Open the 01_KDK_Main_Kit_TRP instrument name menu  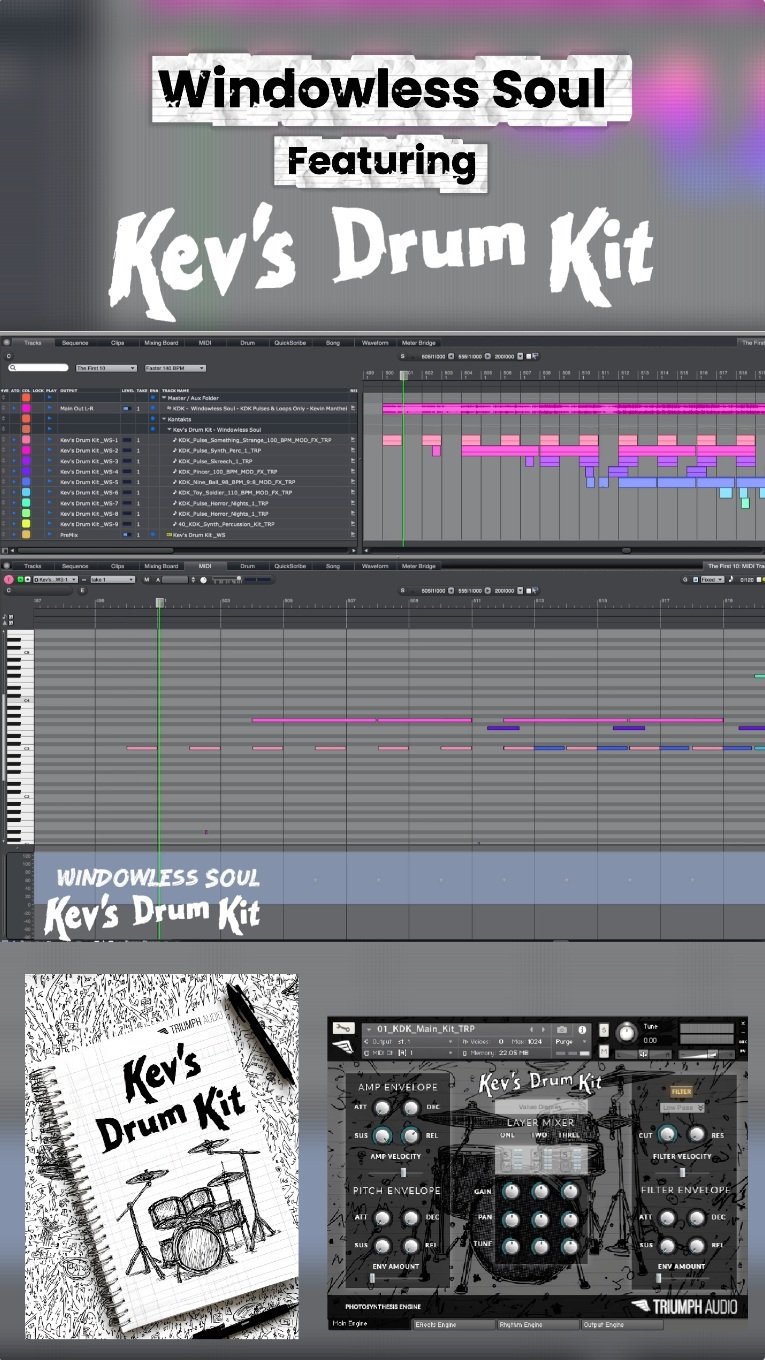click(425, 1028)
